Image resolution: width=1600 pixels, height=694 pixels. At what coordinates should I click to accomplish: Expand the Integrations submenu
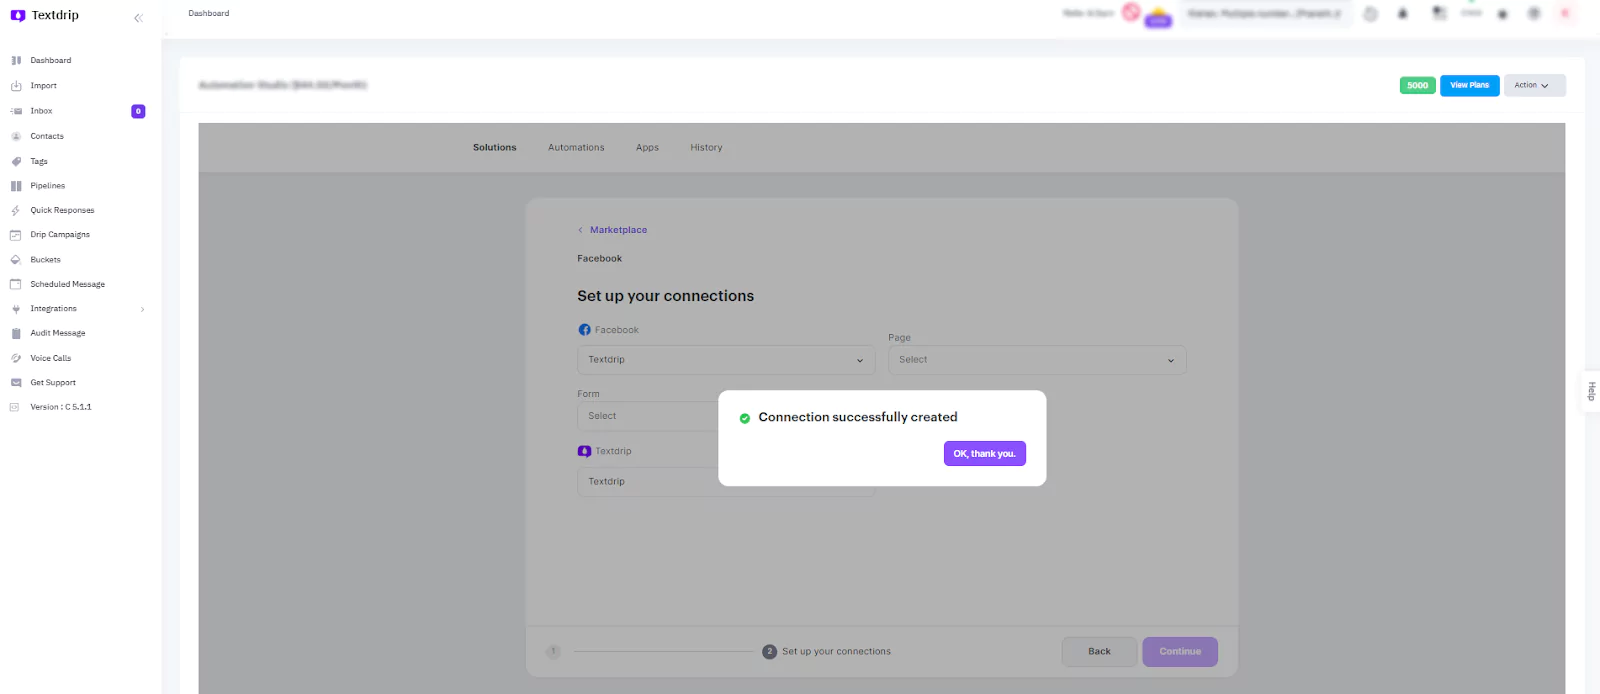point(142,309)
